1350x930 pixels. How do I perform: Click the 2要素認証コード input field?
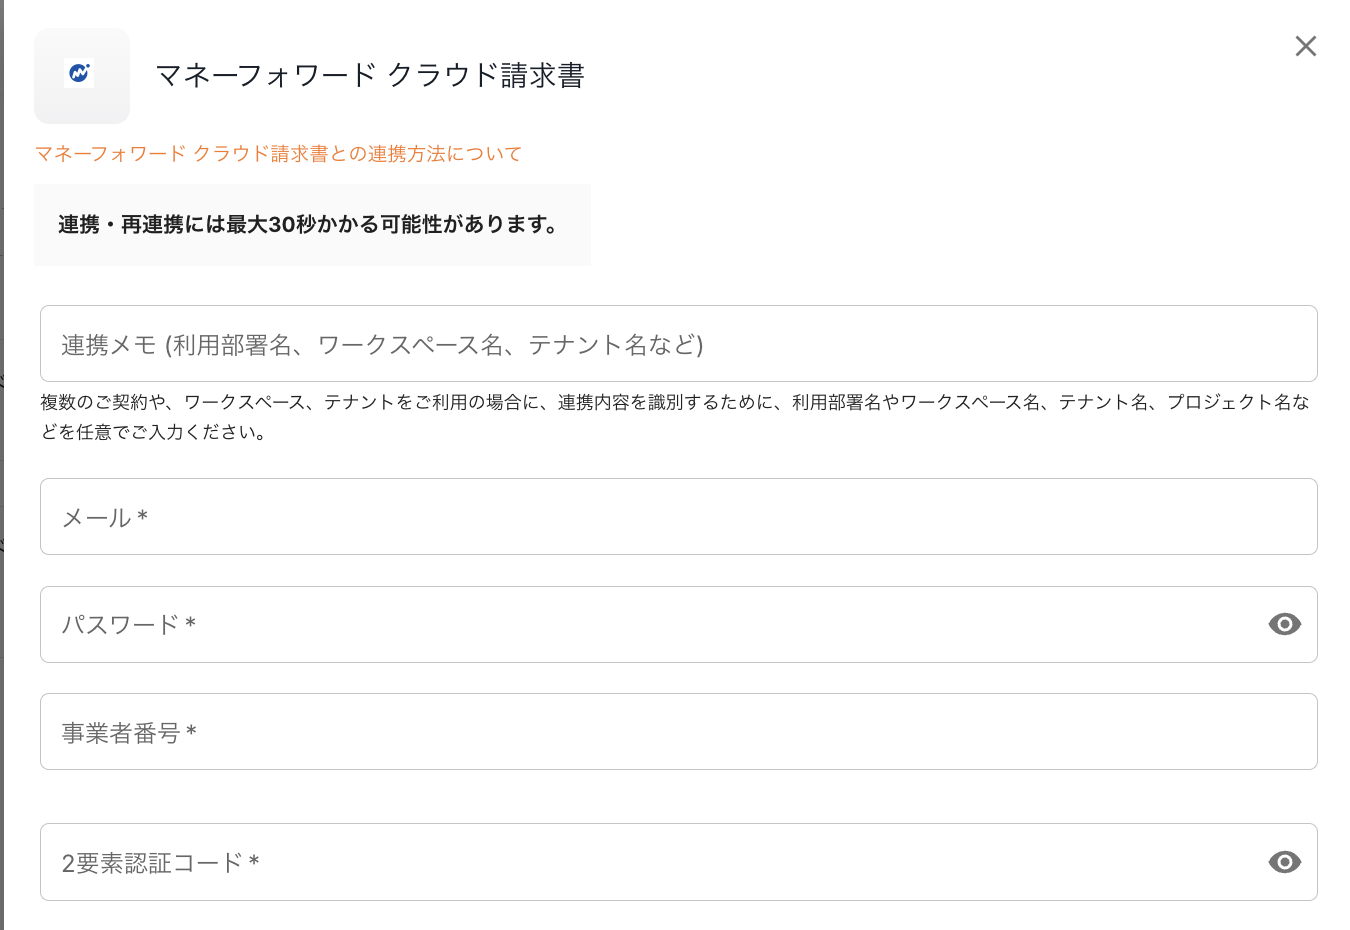(650, 862)
